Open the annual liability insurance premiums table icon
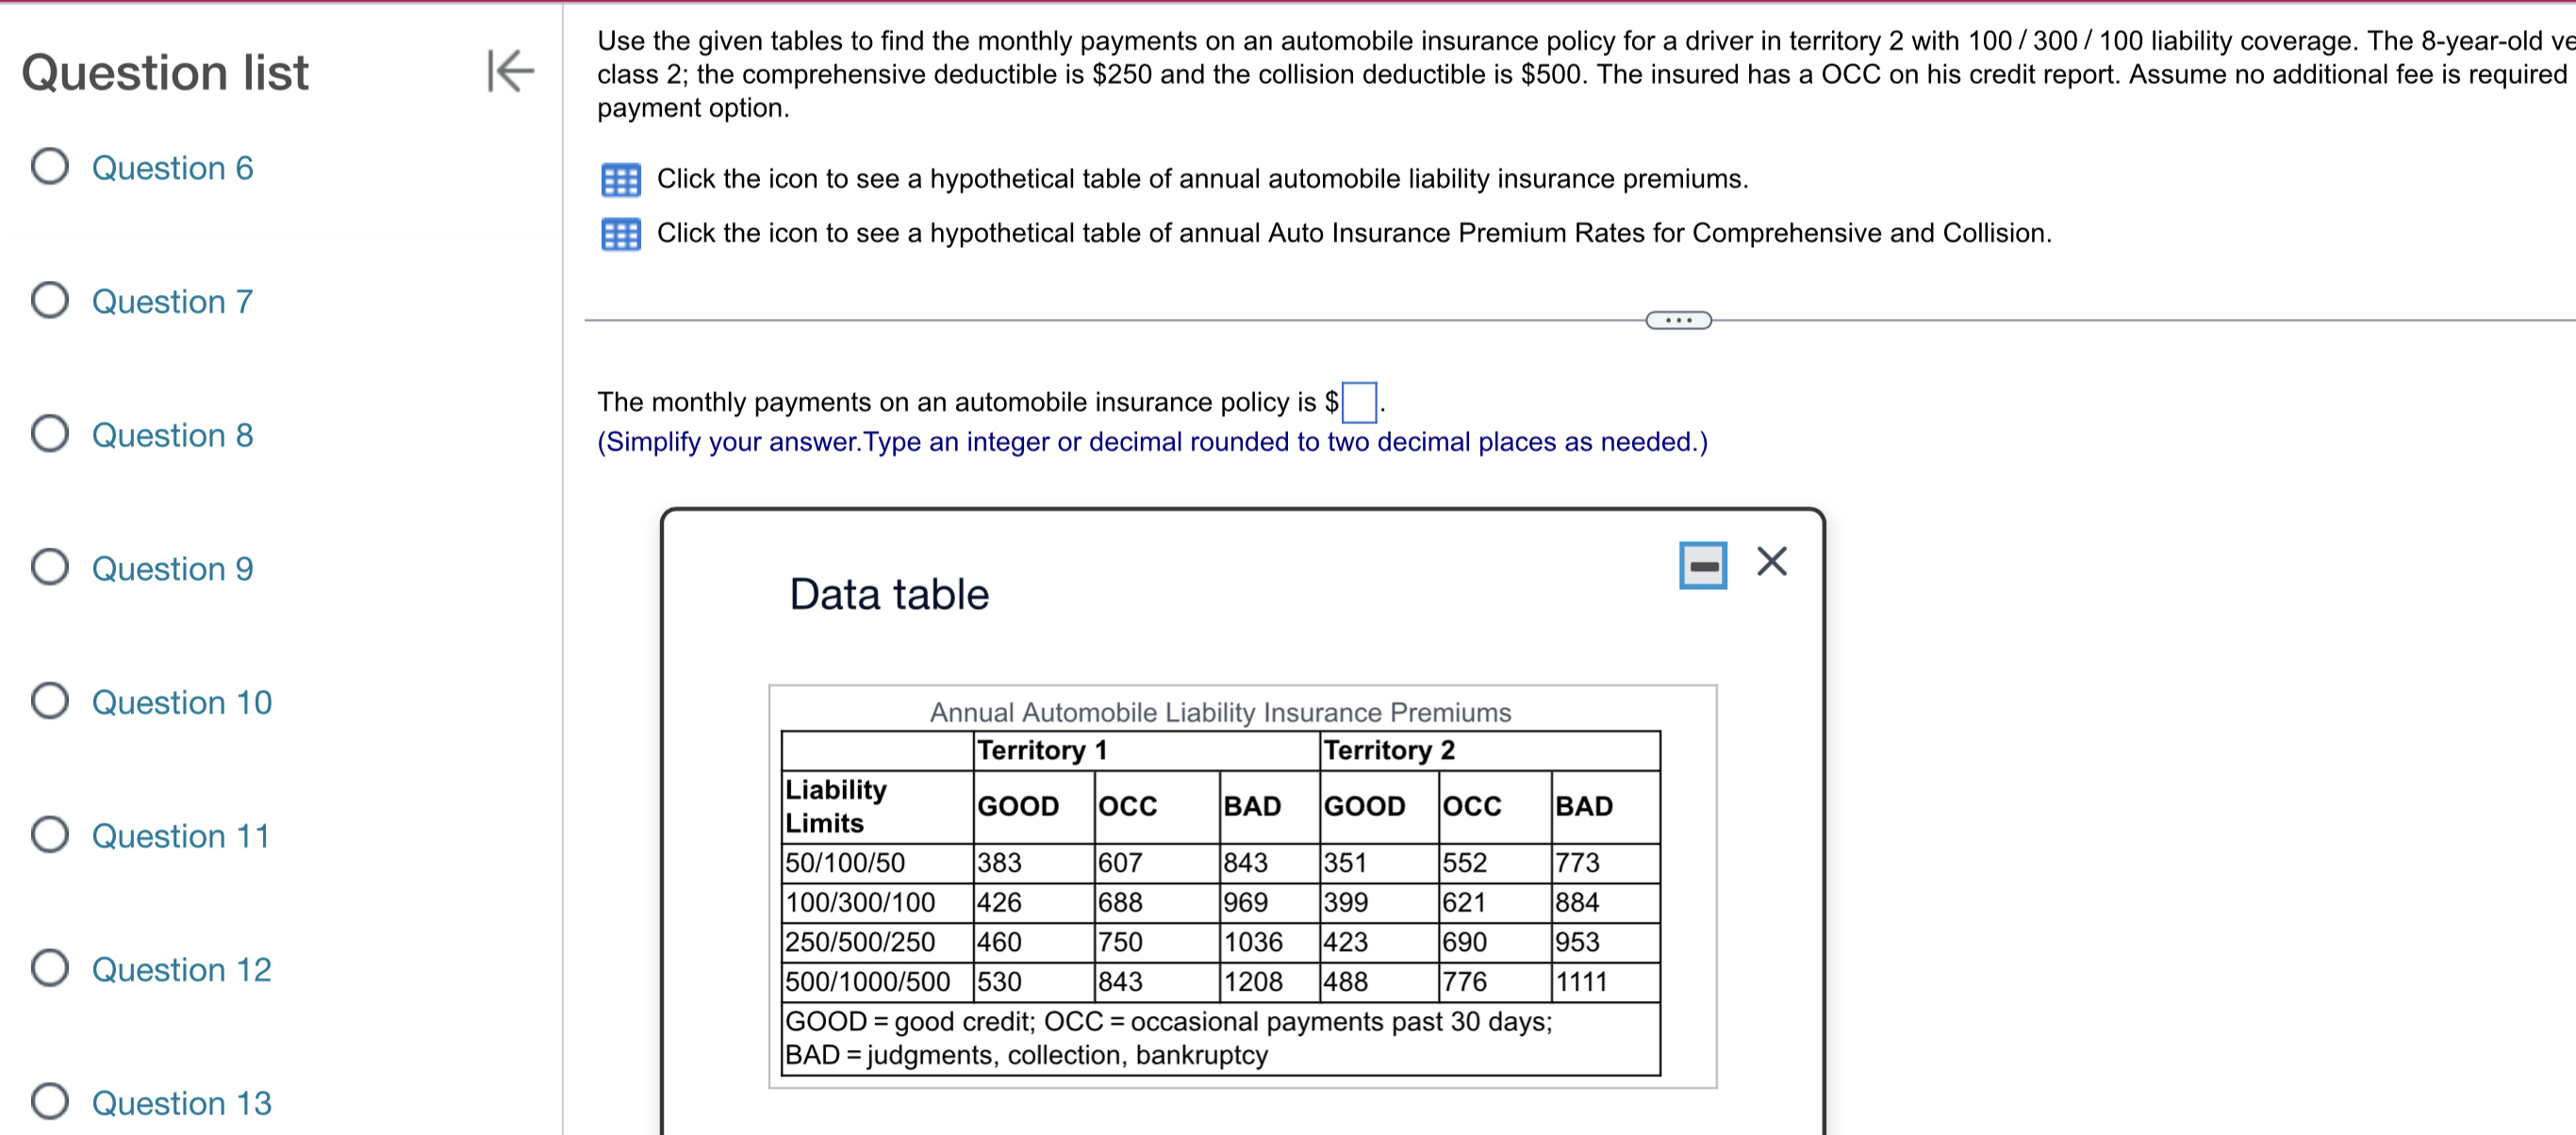This screenshot has width=2576, height=1135. tap(620, 181)
